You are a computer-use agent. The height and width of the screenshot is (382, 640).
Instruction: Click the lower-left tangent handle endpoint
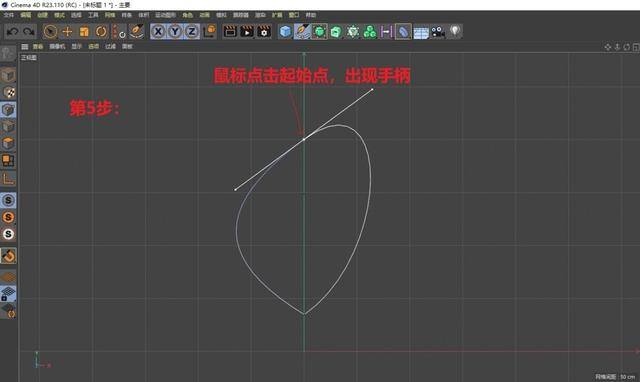click(x=235, y=190)
